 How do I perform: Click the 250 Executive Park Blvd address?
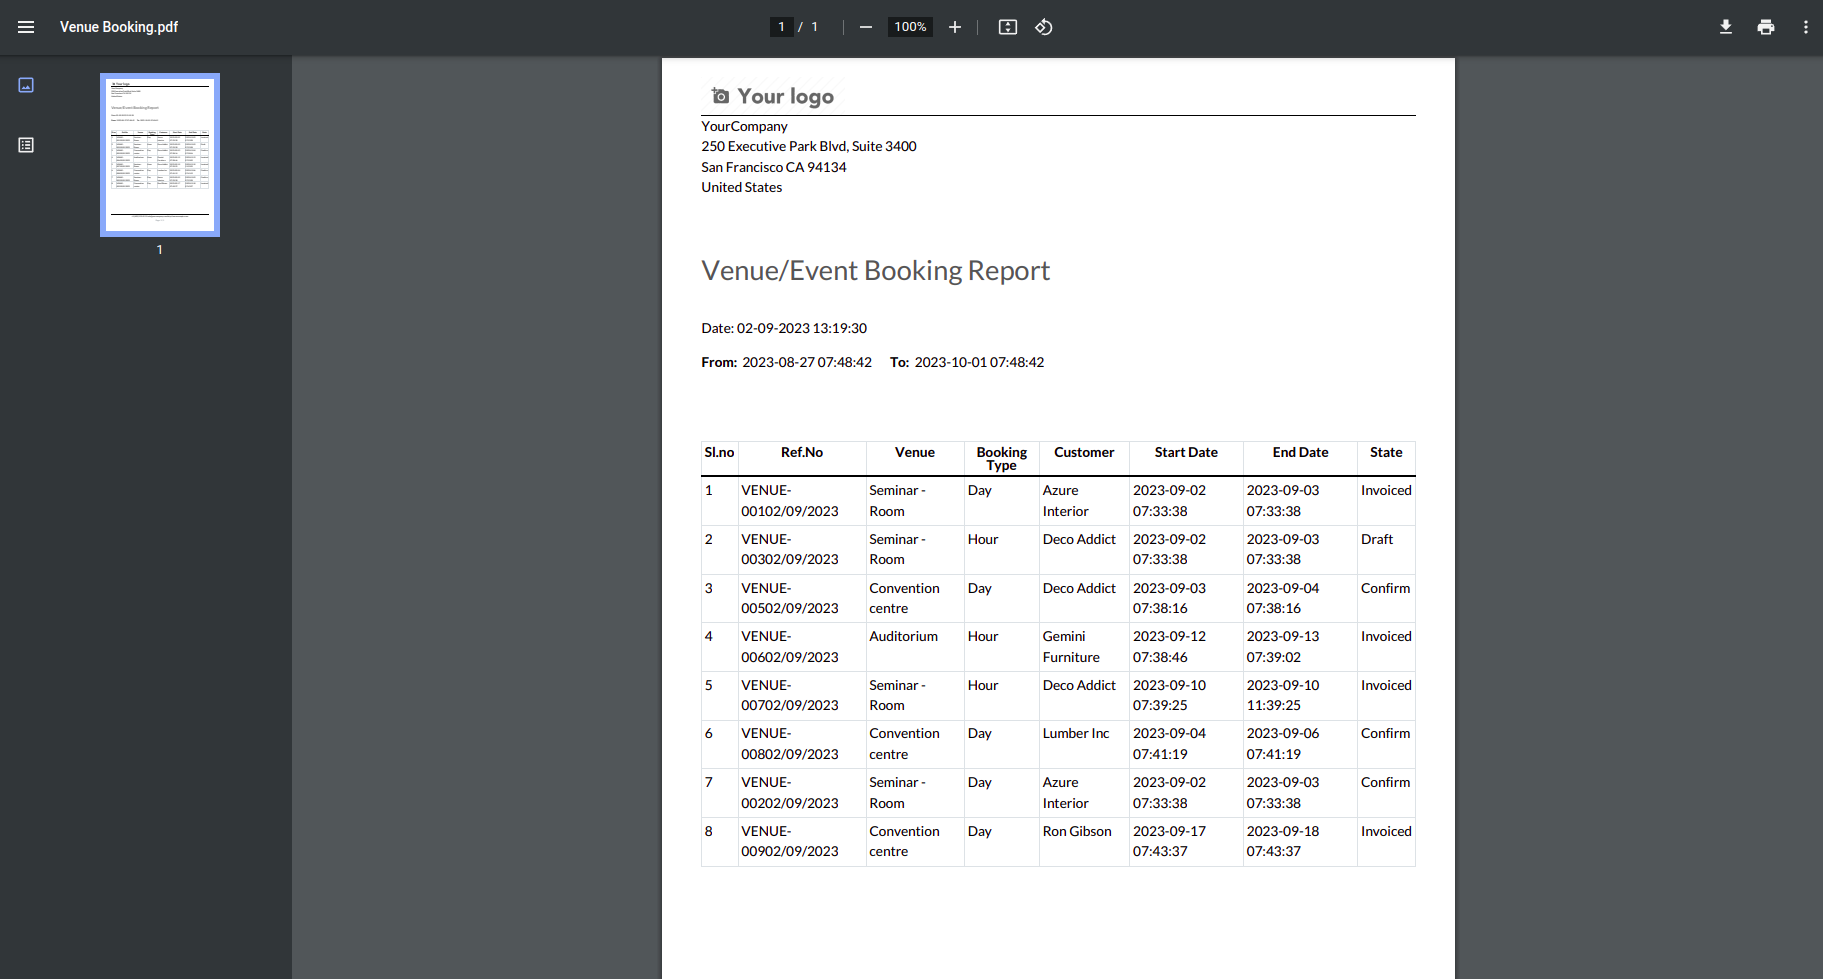click(809, 147)
